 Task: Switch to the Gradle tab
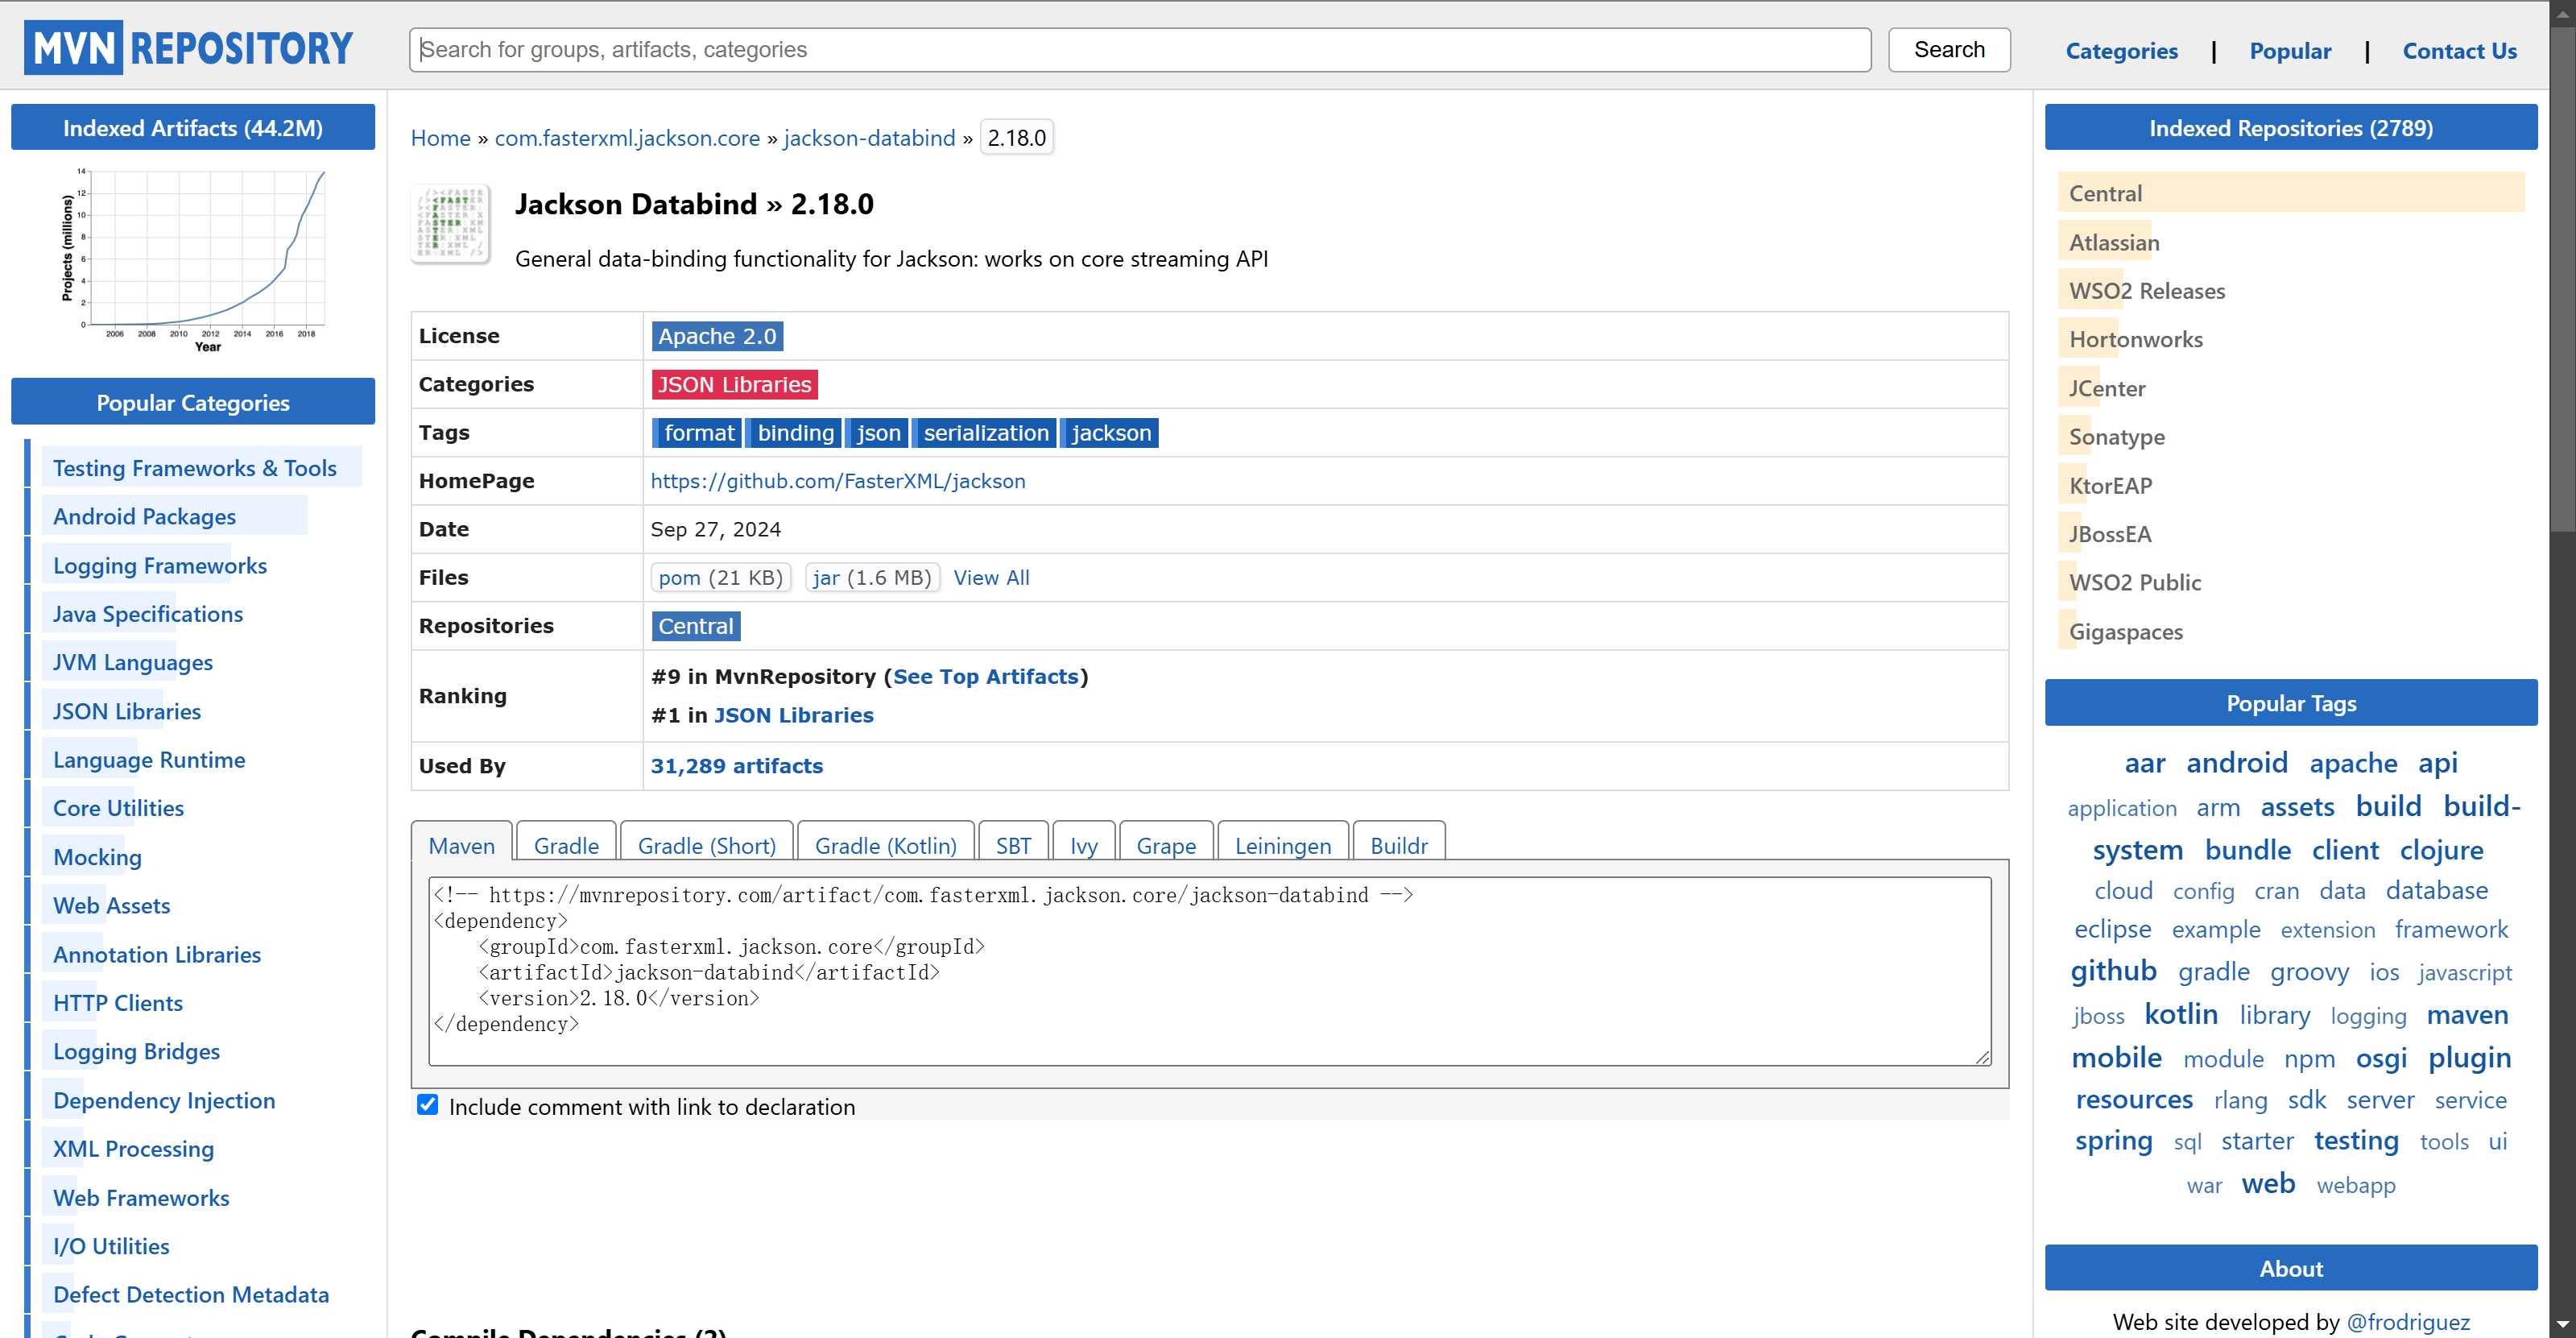566,845
